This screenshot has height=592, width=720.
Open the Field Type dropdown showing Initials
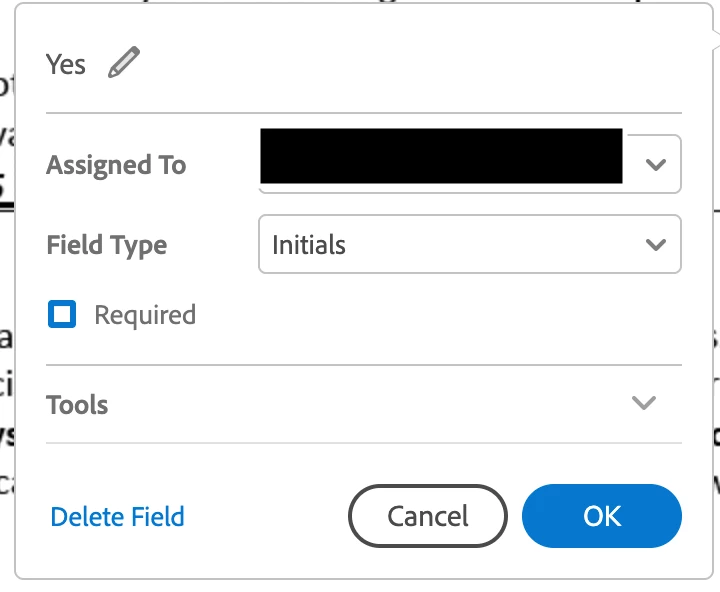[469, 244]
